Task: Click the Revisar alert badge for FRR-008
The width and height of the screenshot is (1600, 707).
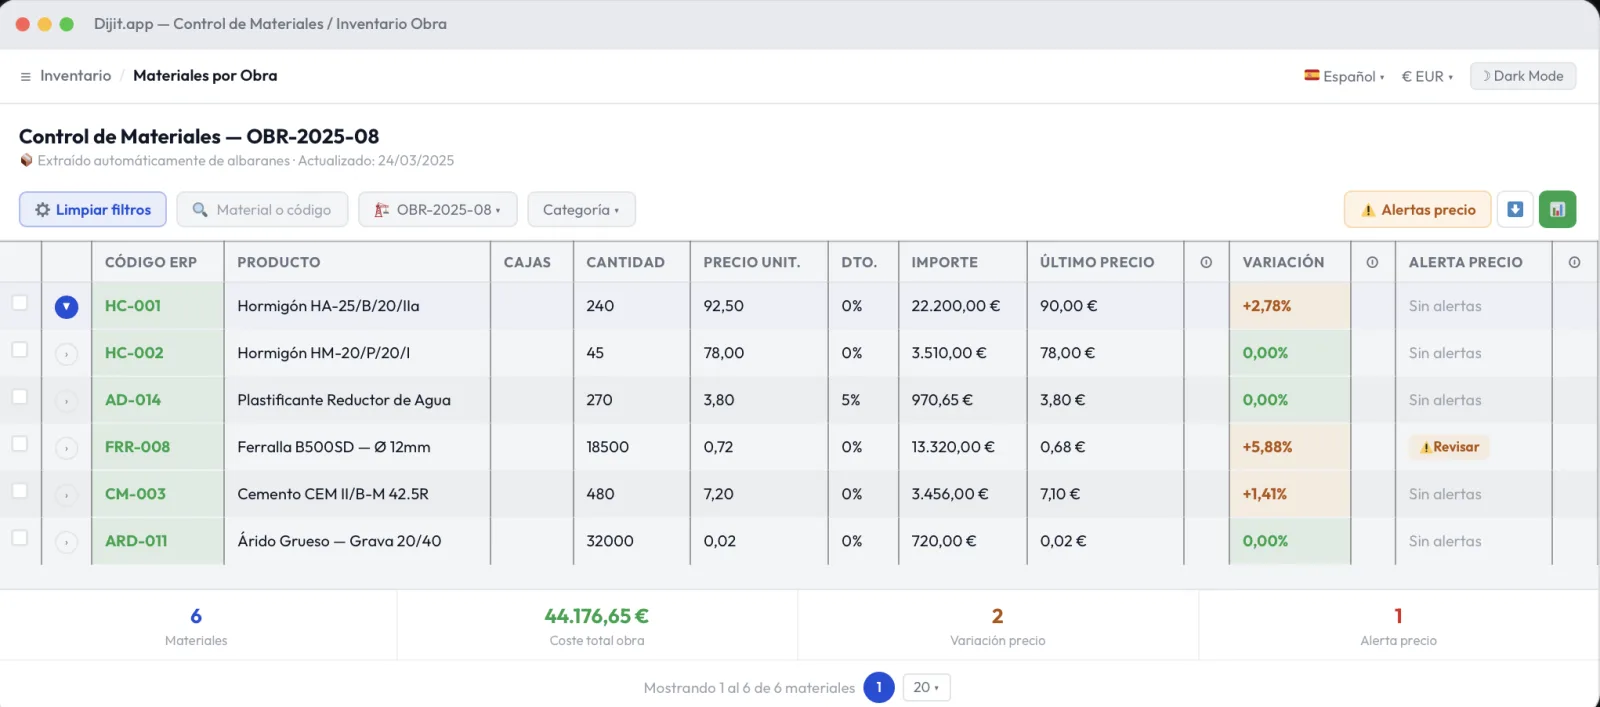Action: [x=1449, y=447]
